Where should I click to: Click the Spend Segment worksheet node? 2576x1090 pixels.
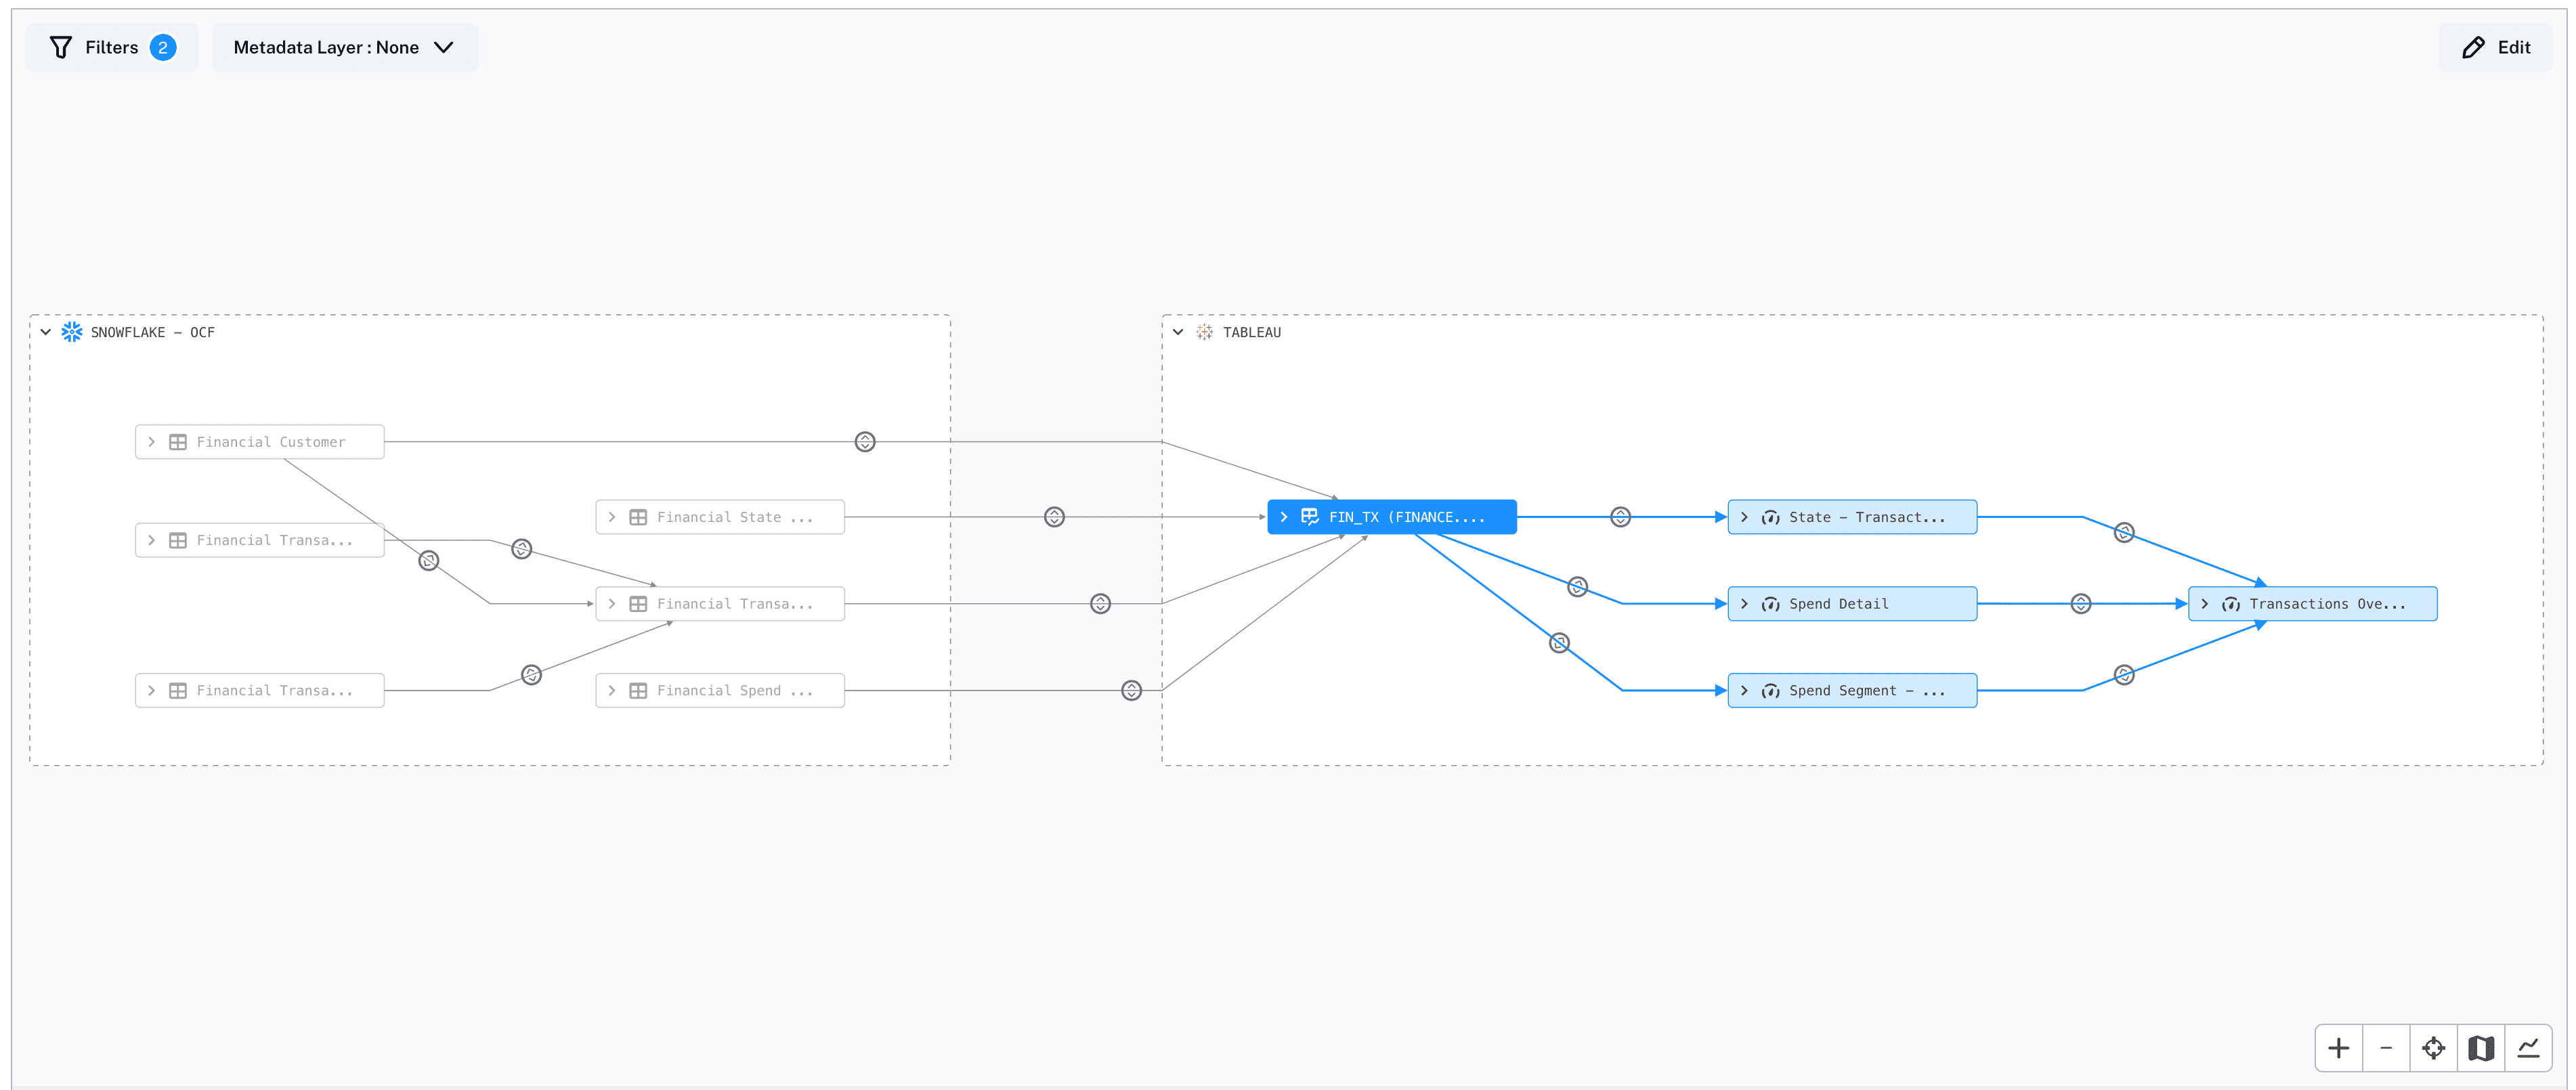(x=1851, y=690)
